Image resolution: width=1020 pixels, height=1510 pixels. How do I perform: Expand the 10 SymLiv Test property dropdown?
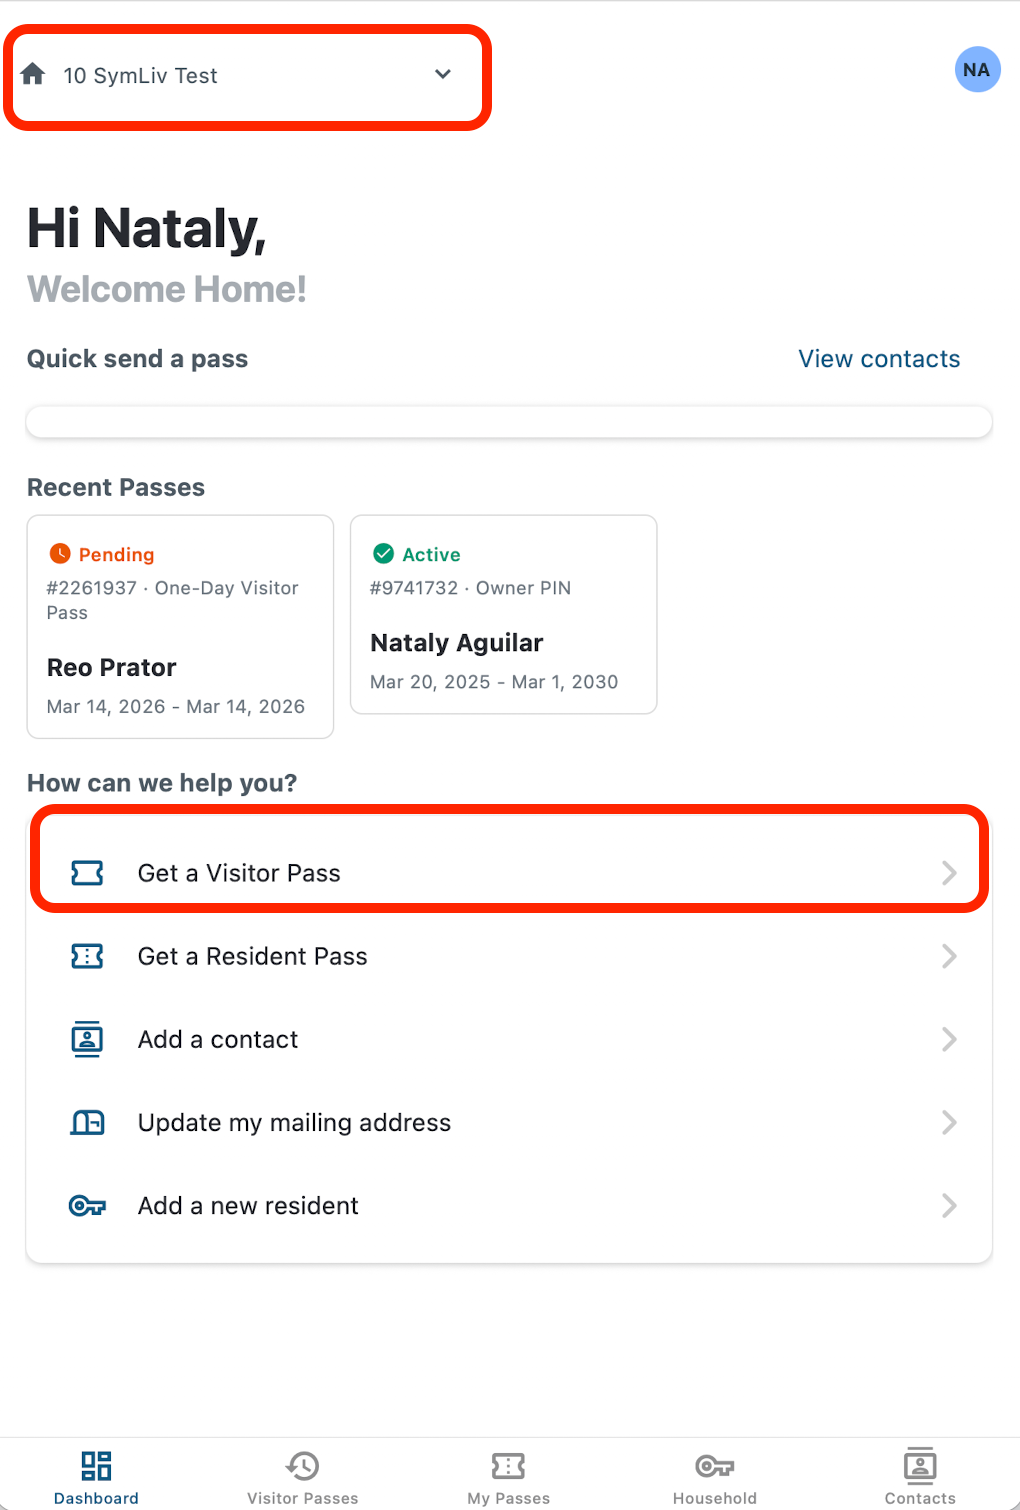pyautogui.click(x=443, y=75)
